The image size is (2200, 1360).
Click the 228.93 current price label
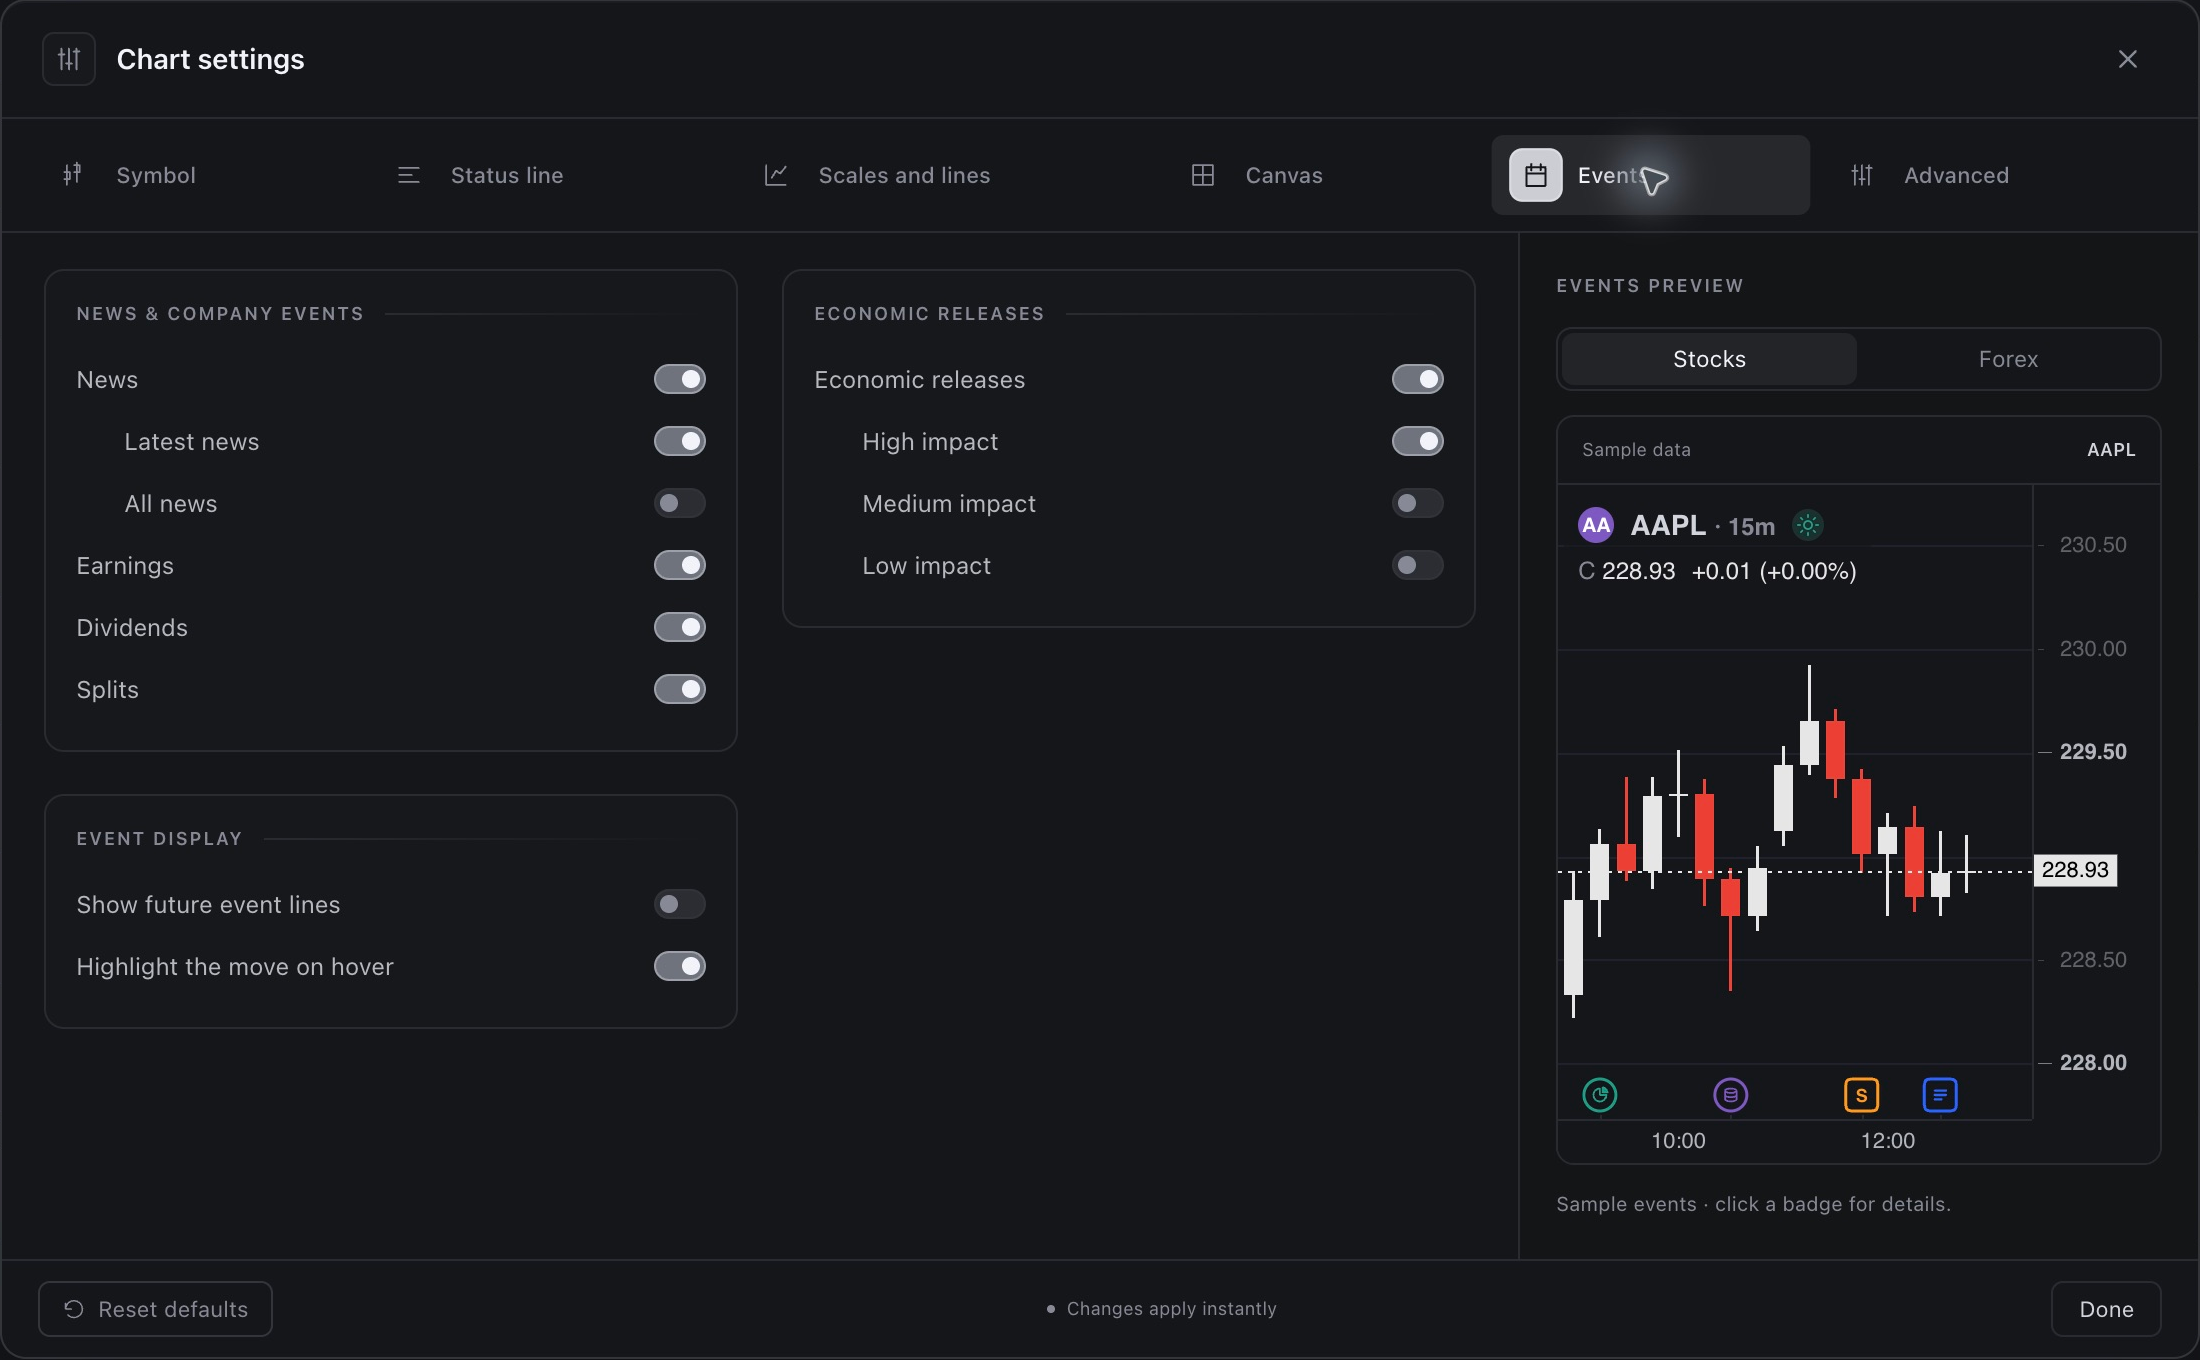[2075, 870]
